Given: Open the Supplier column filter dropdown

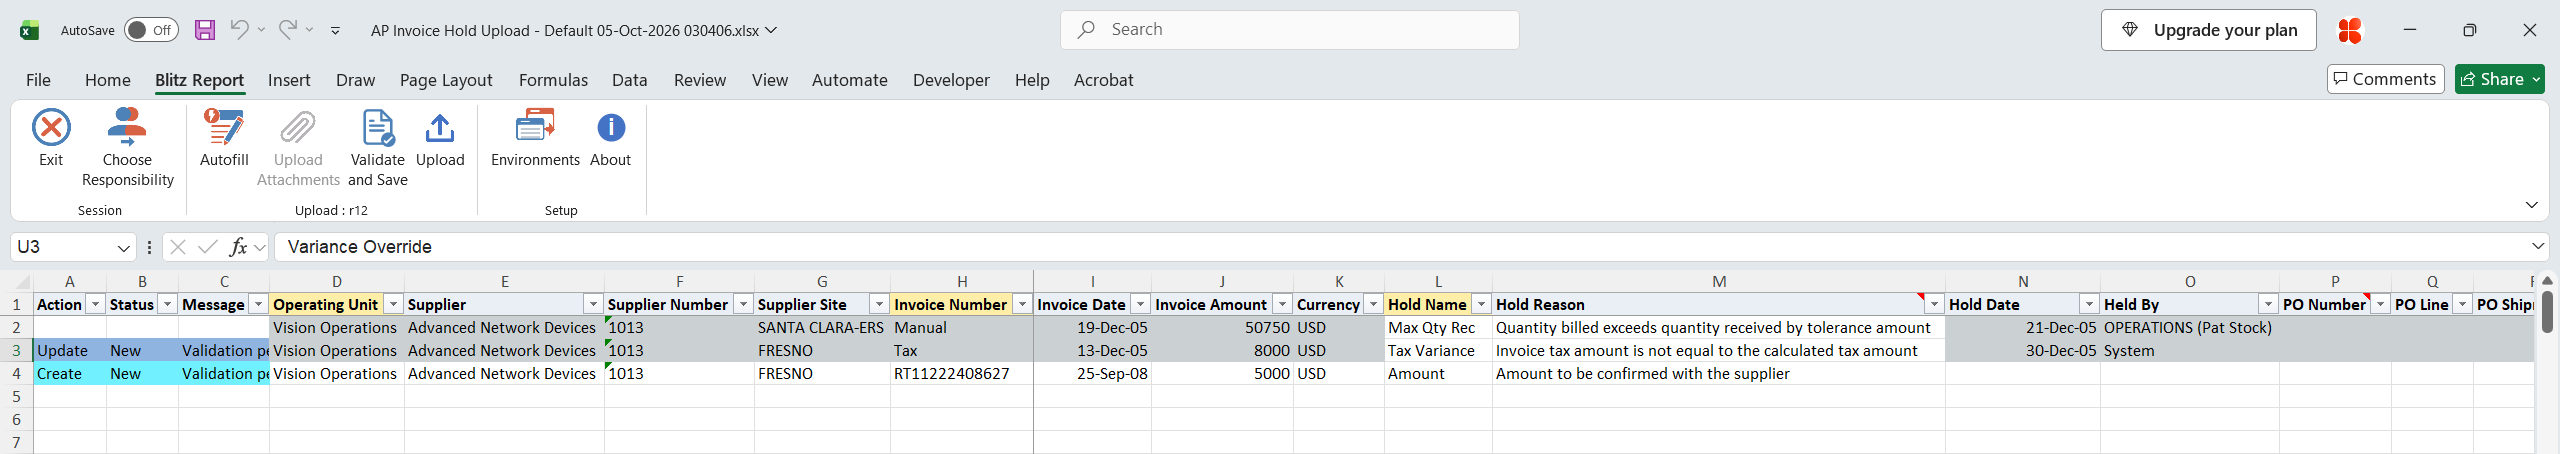Looking at the screenshot, I should [x=593, y=304].
